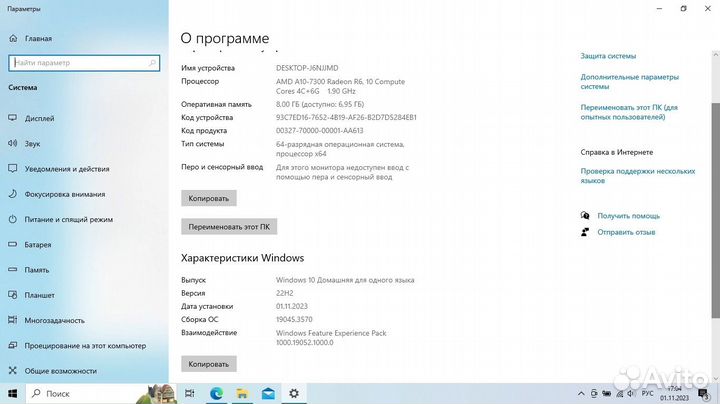Open the Mail app from taskbar
The width and height of the screenshot is (720, 404).
pos(268,393)
